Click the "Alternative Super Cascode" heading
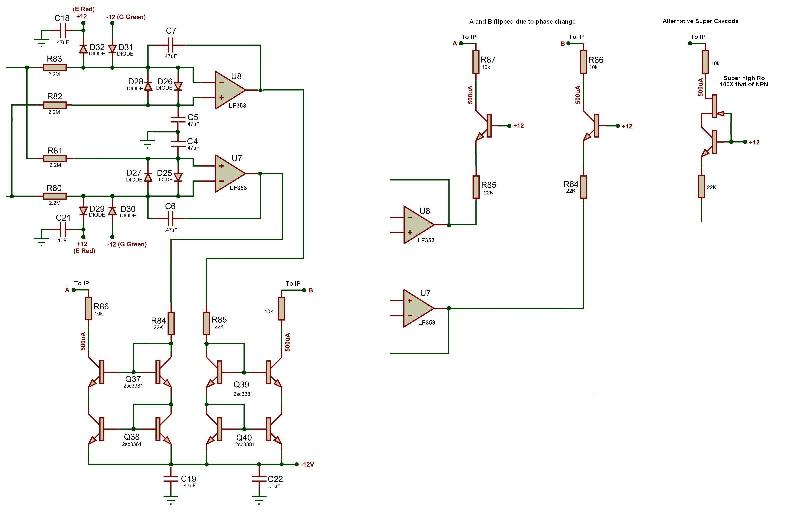The height and width of the screenshot is (530, 800). (x=700, y=20)
